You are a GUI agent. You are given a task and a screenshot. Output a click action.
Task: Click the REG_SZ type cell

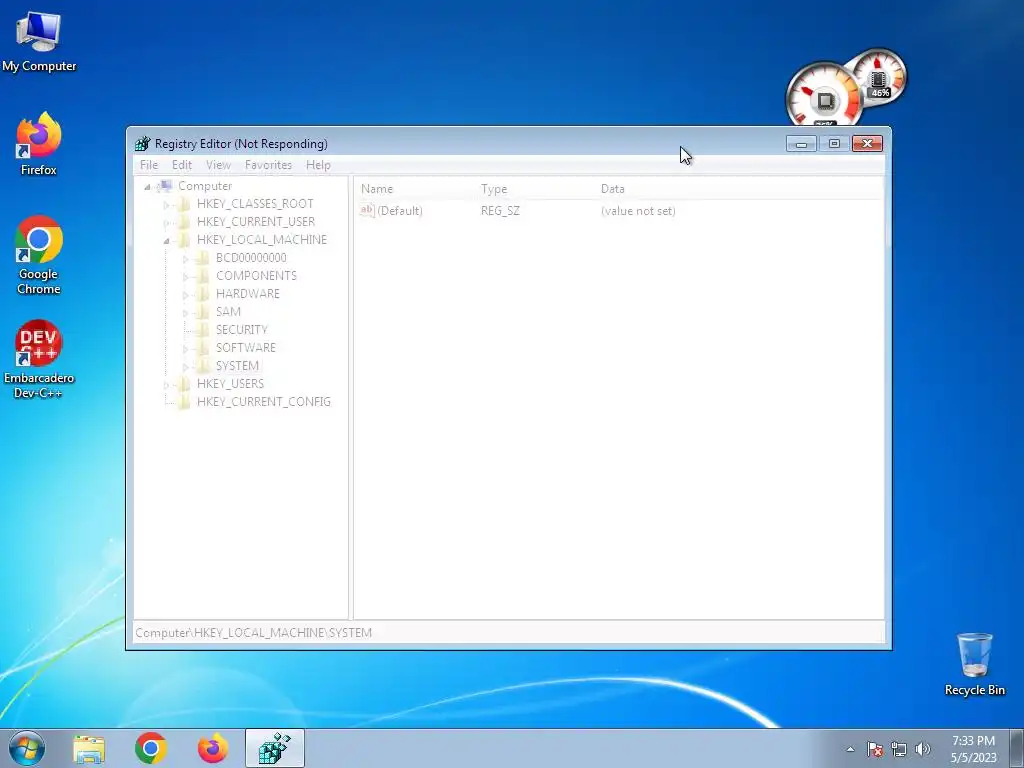pyautogui.click(x=500, y=211)
